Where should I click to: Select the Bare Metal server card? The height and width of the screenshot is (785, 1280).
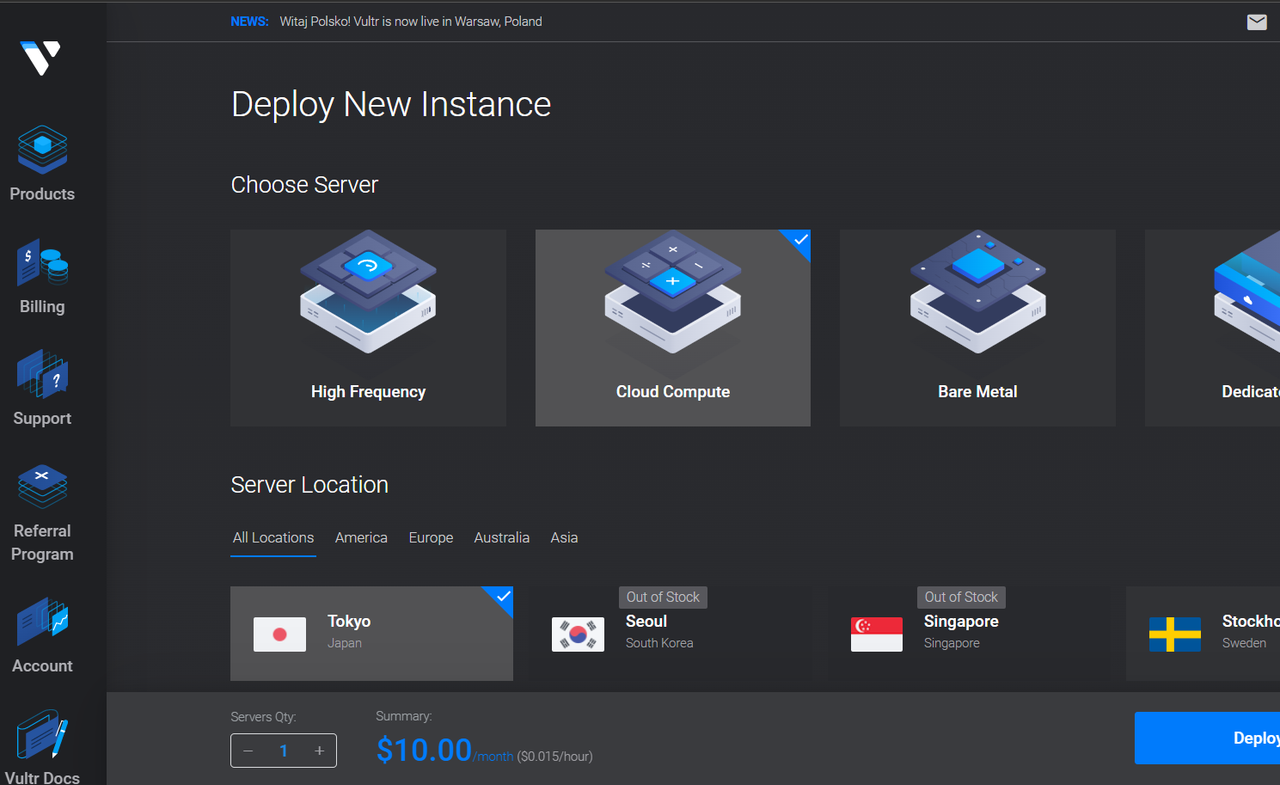coord(977,328)
